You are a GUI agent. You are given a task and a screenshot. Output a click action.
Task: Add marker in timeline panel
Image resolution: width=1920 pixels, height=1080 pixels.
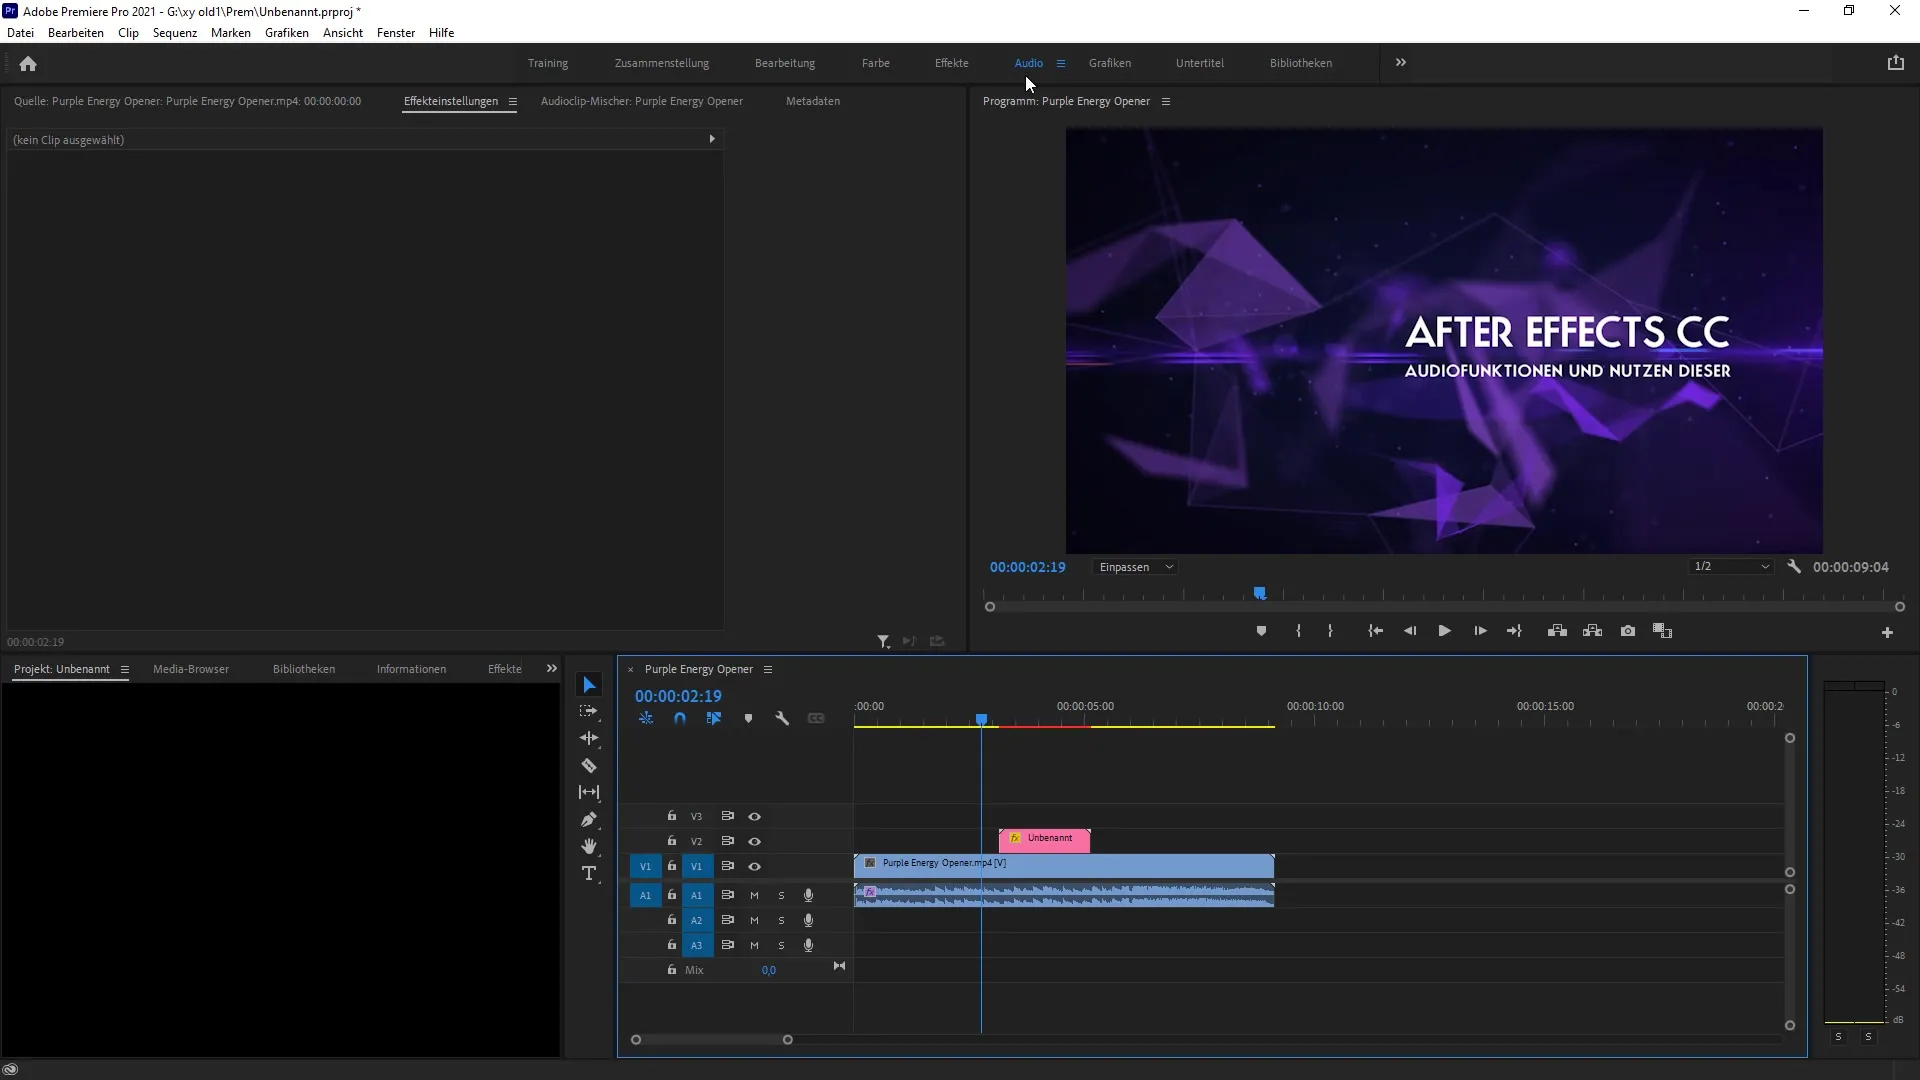click(748, 719)
